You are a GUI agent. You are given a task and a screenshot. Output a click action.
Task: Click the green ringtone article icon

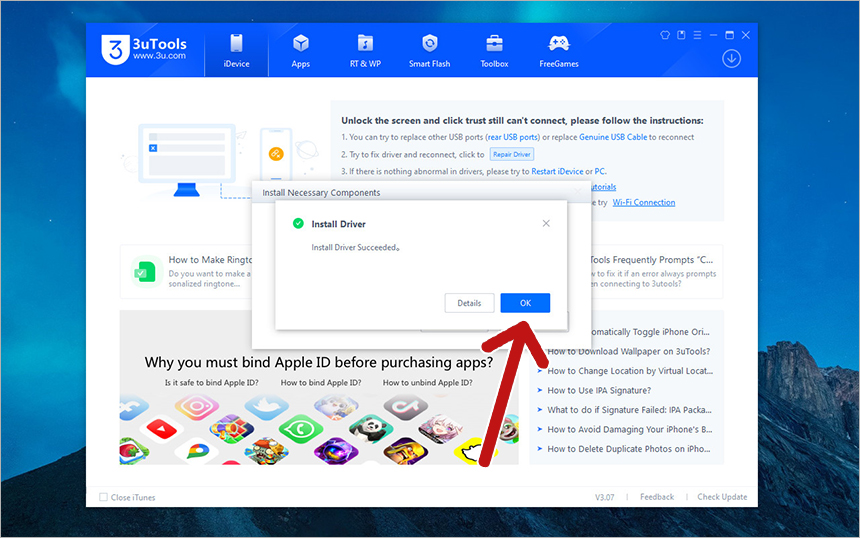click(146, 271)
